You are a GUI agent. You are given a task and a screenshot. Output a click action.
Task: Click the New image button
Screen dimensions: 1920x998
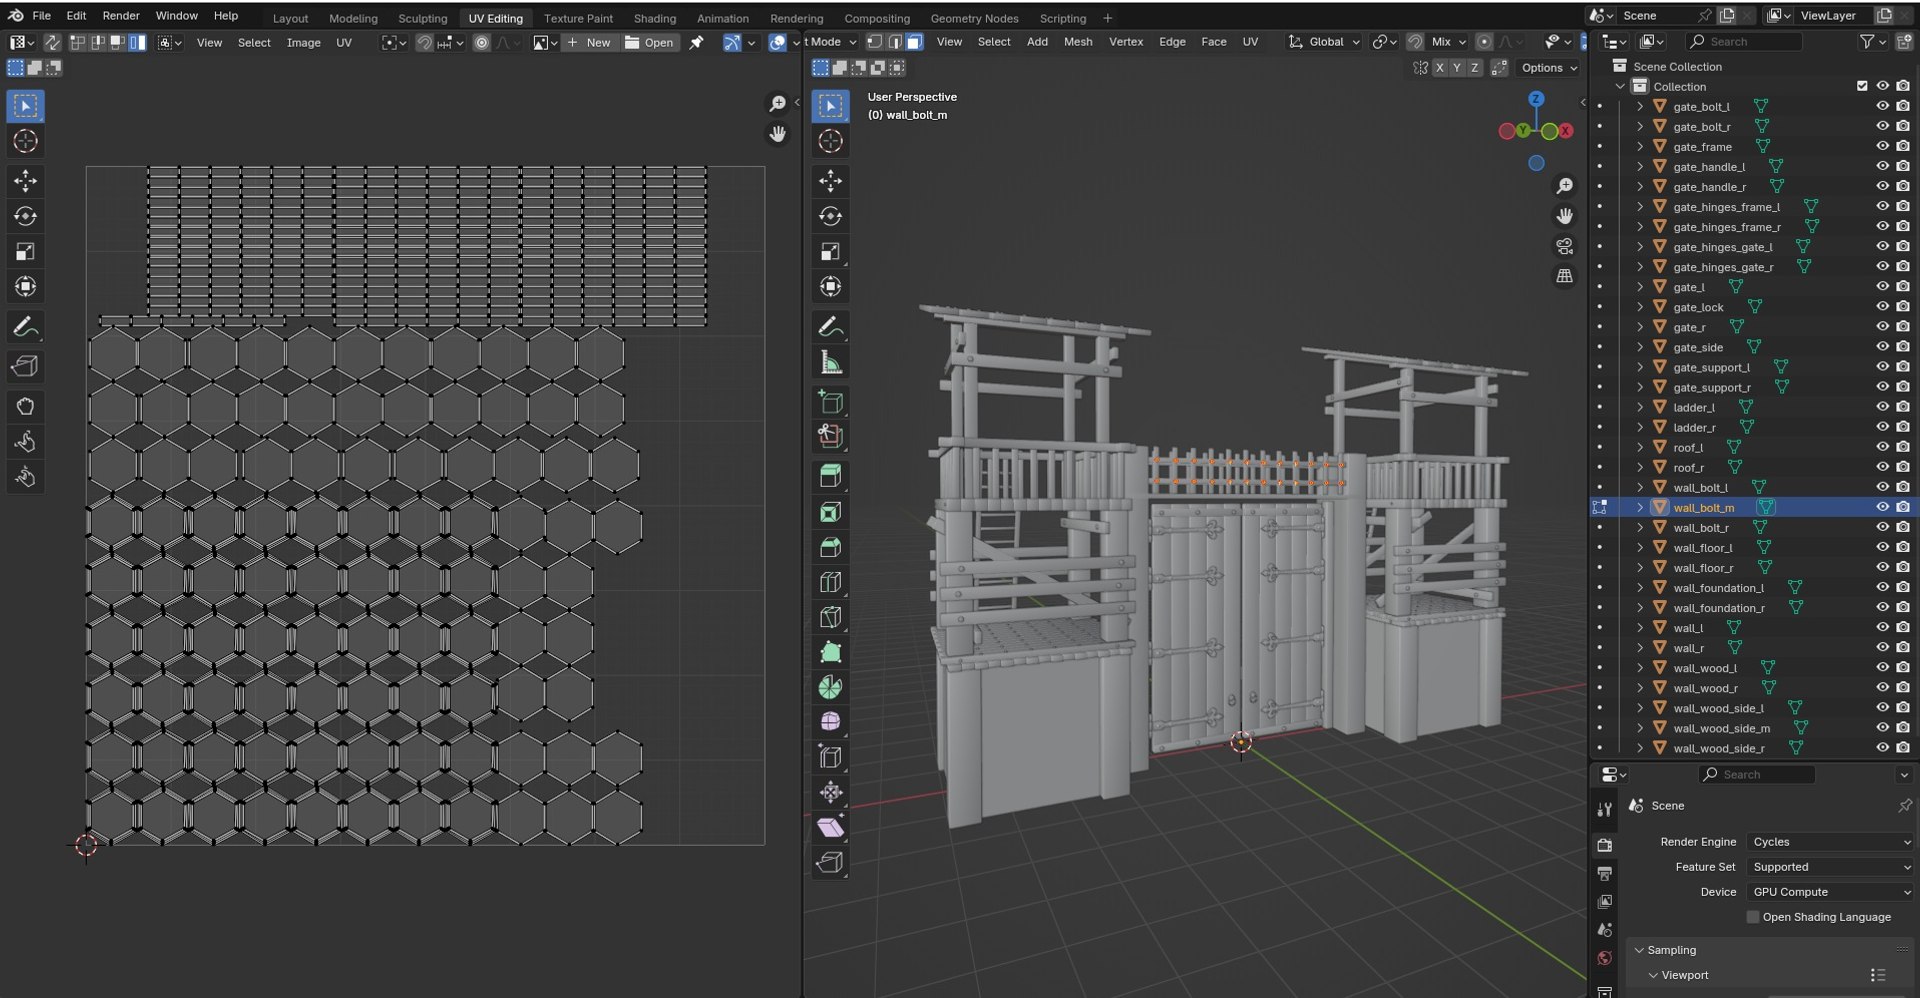[589, 43]
